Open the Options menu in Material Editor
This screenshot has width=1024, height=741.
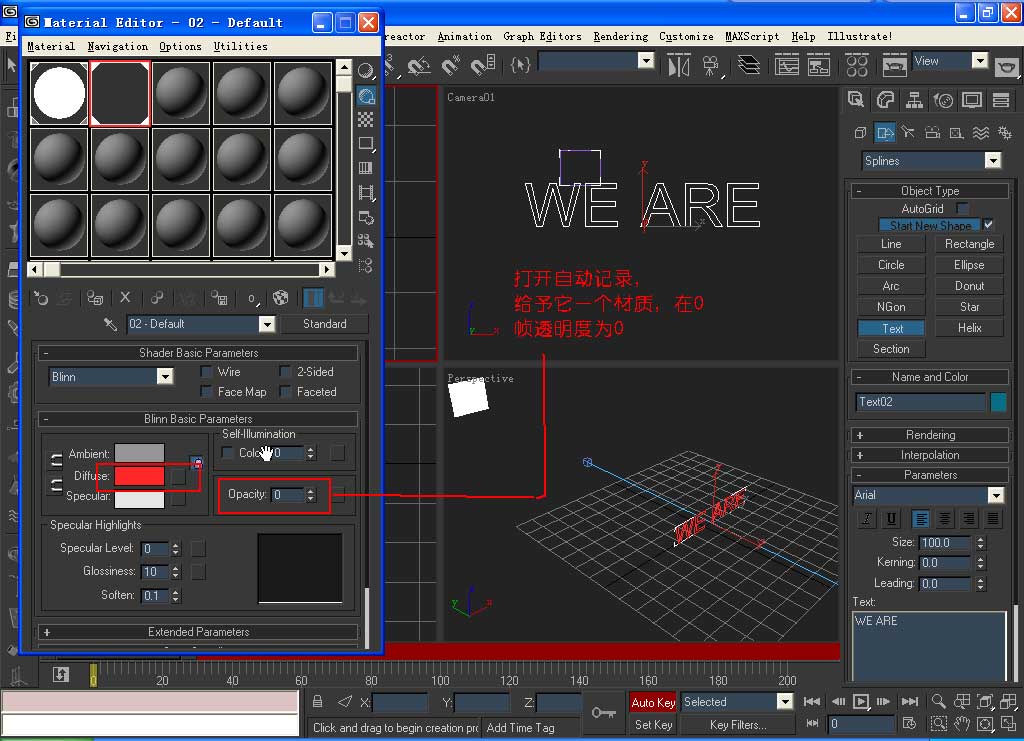(180, 46)
